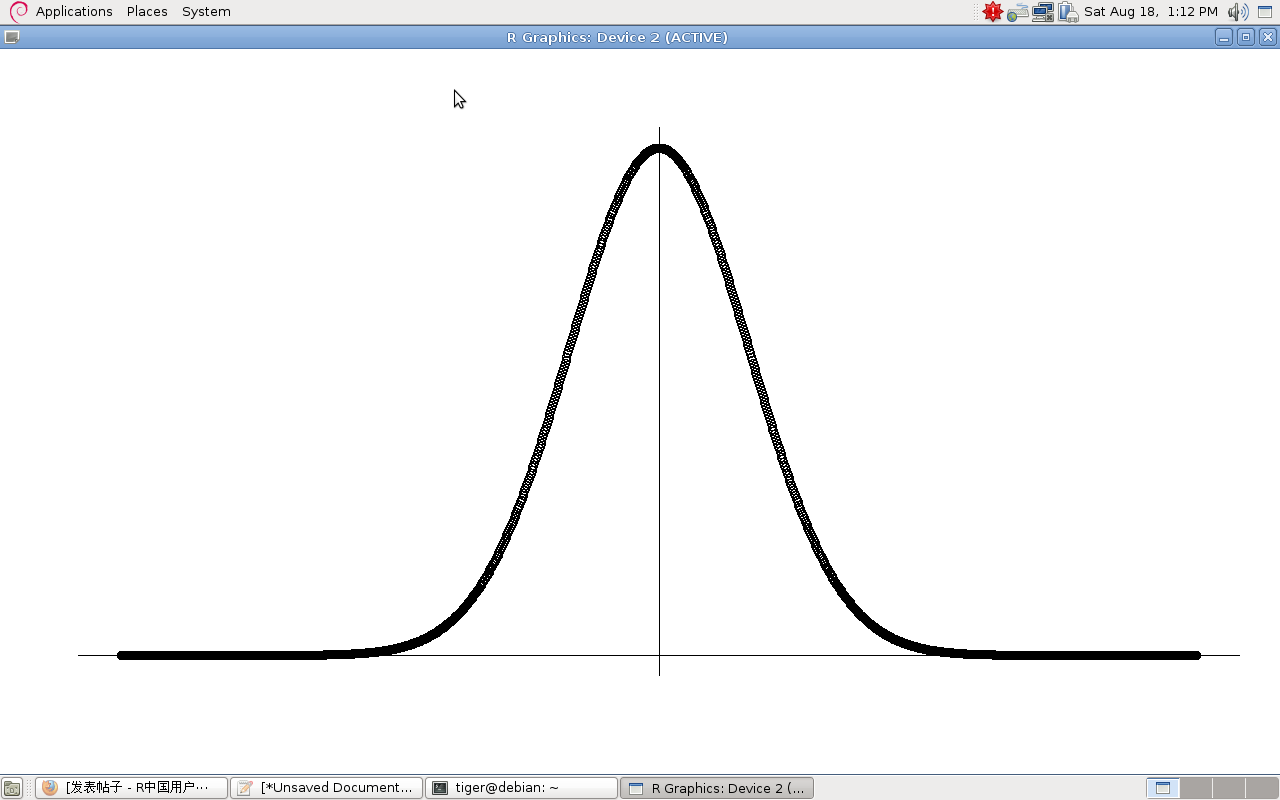
Task: Minimize the R Graphics window
Action: [x=1224, y=37]
